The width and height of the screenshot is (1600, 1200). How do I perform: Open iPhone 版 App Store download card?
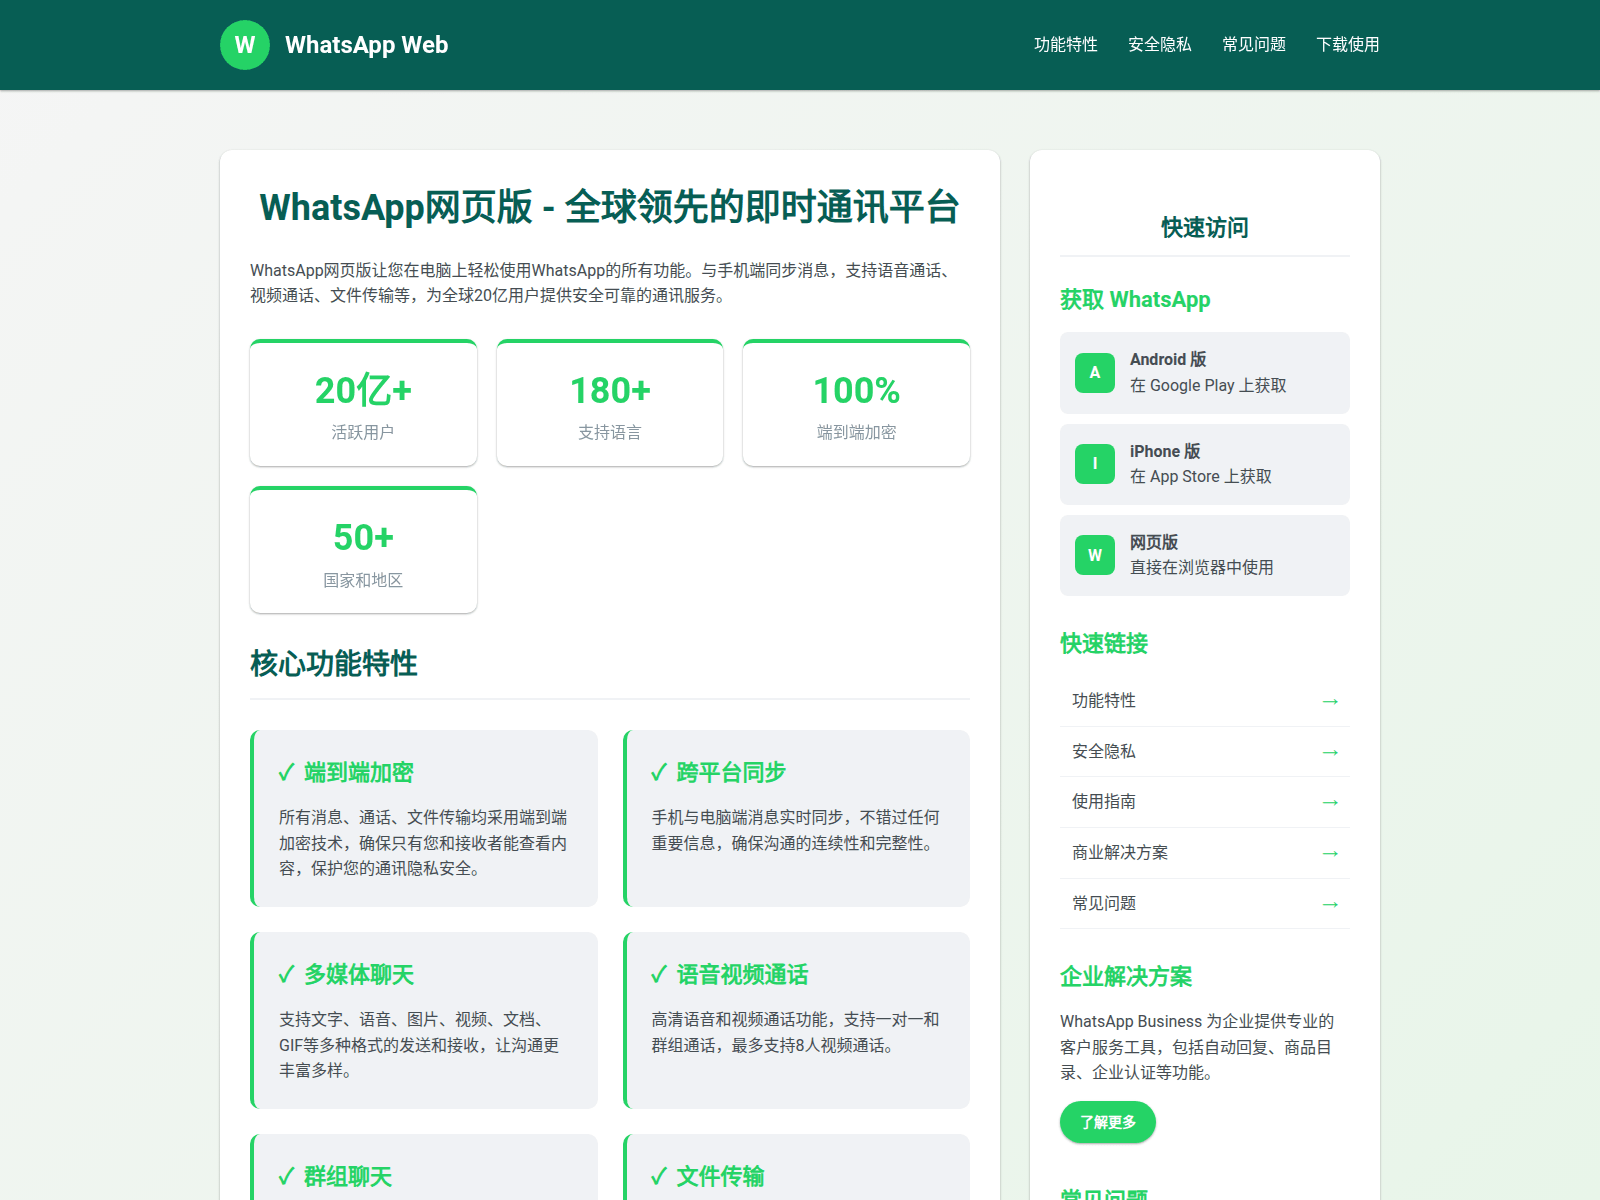tap(1205, 464)
